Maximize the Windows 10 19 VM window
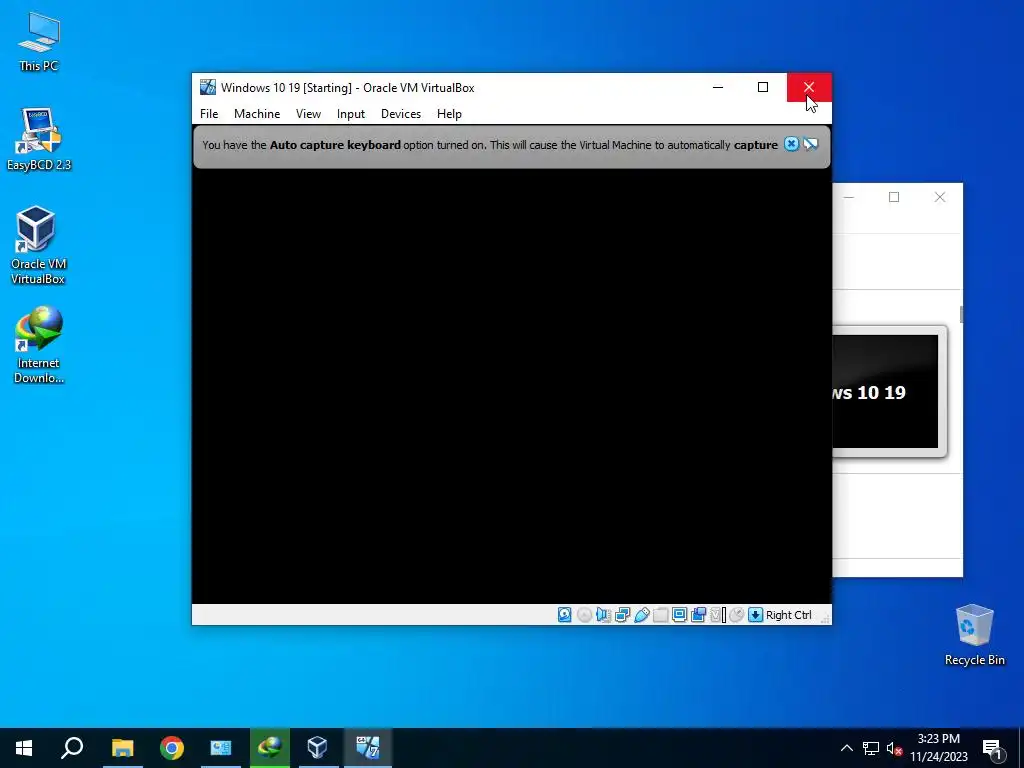This screenshot has height=768, width=1024. point(763,88)
